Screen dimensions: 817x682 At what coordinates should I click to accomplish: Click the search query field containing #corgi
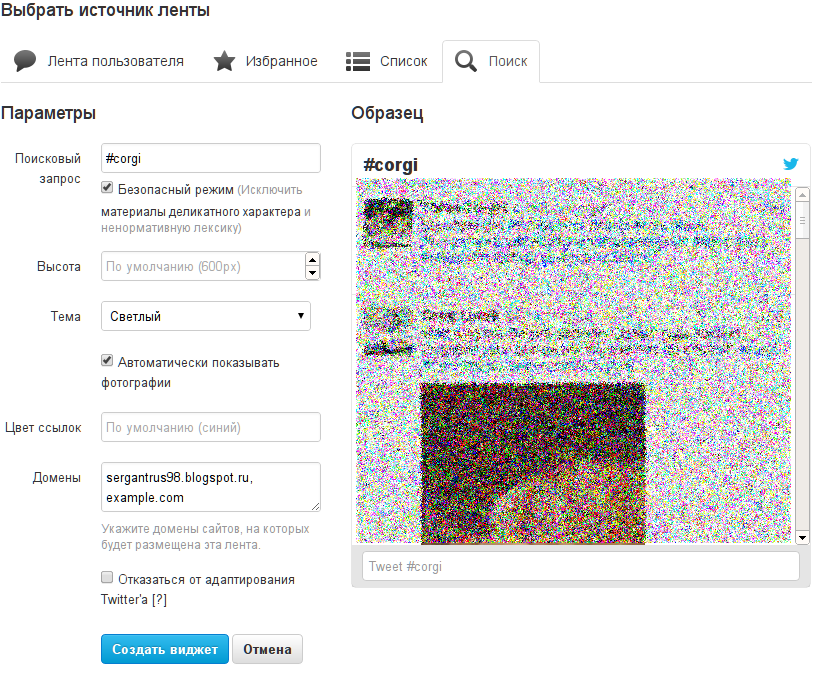click(211, 158)
